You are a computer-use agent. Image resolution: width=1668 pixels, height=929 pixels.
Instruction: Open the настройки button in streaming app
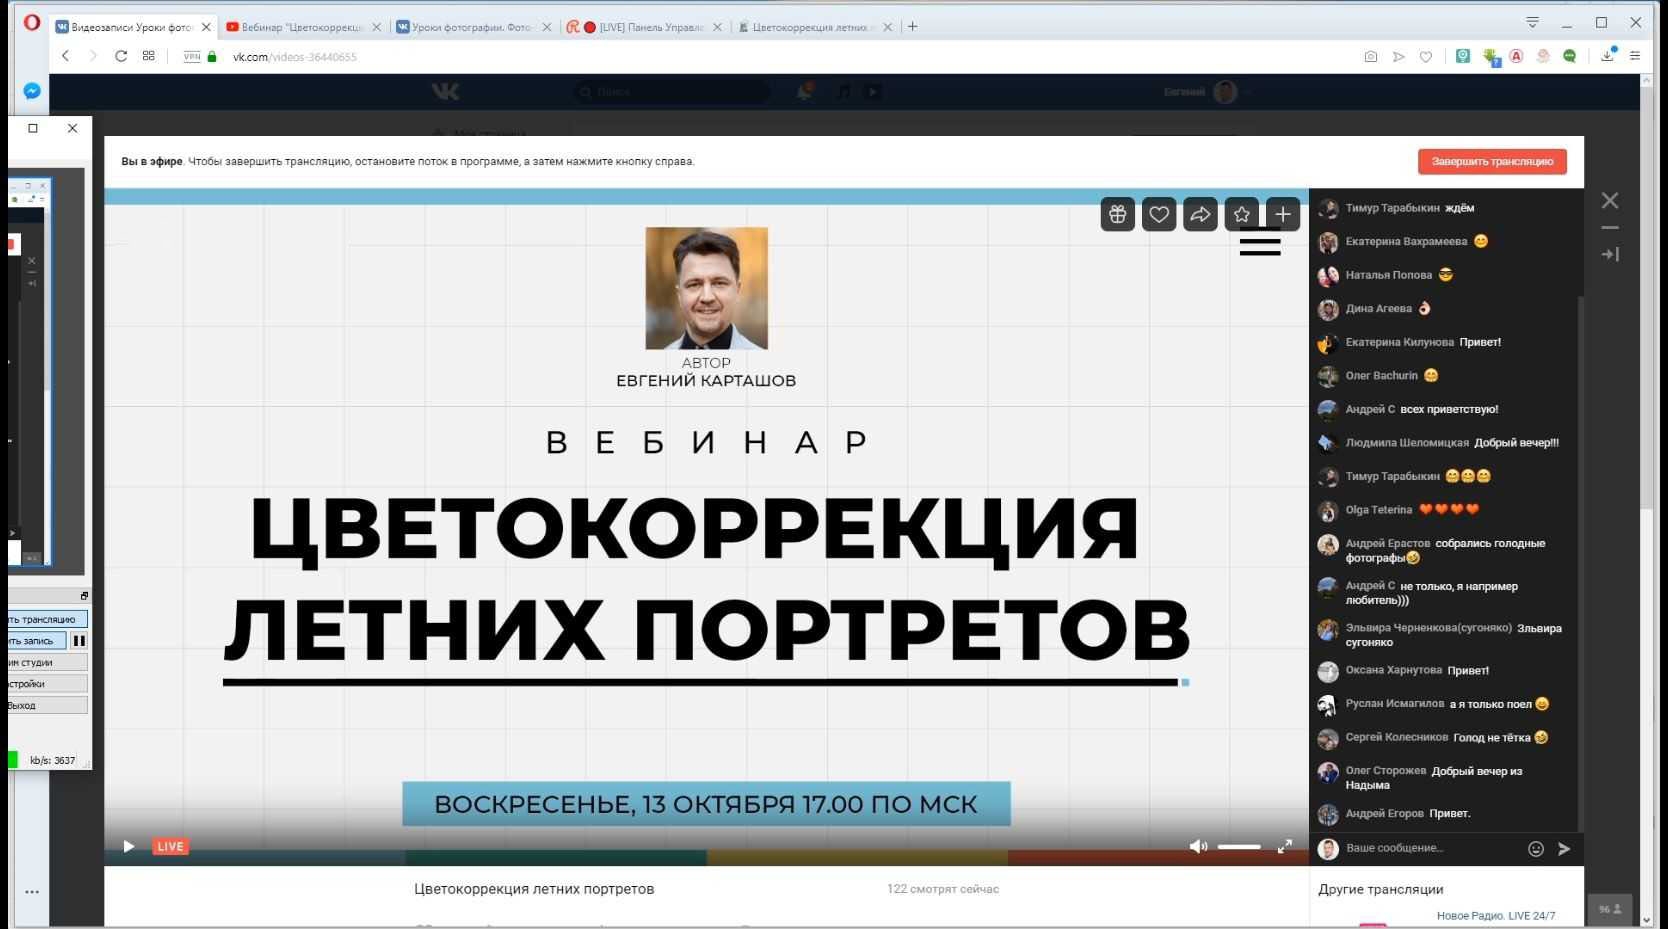48,684
